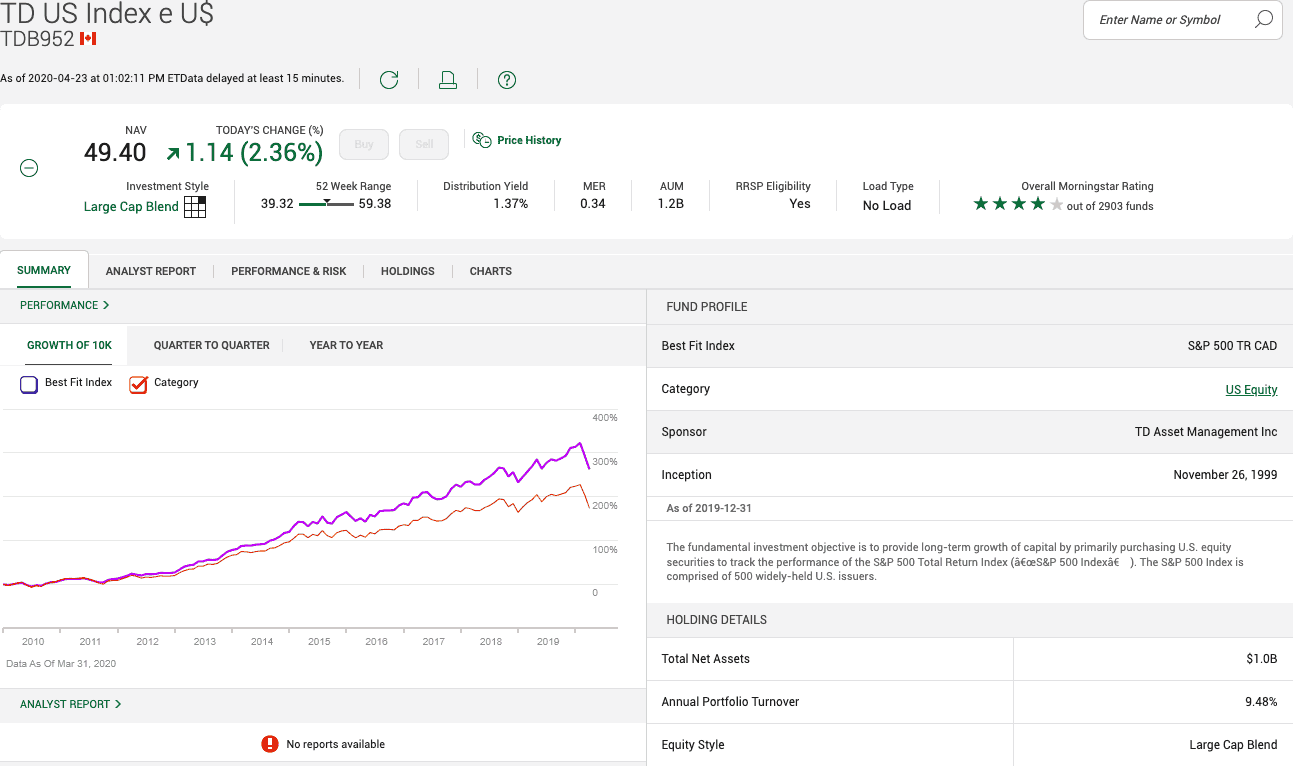This screenshot has height=766, width=1313.
Task: Click the S&P 500 TR CAD value
Action: 1231,346
